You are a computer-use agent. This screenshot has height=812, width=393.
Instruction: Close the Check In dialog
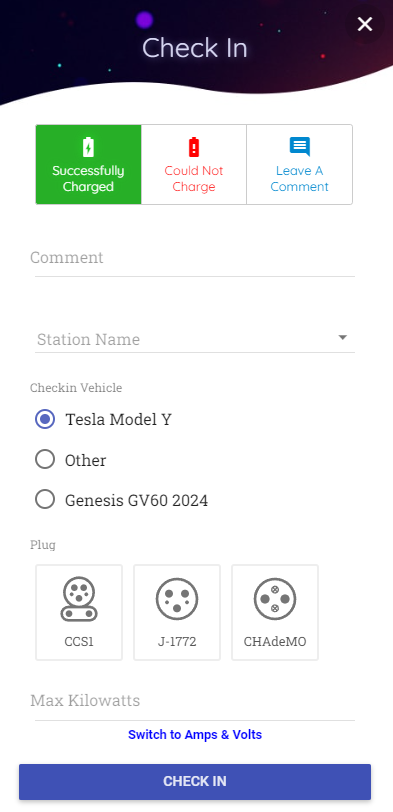click(365, 24)
